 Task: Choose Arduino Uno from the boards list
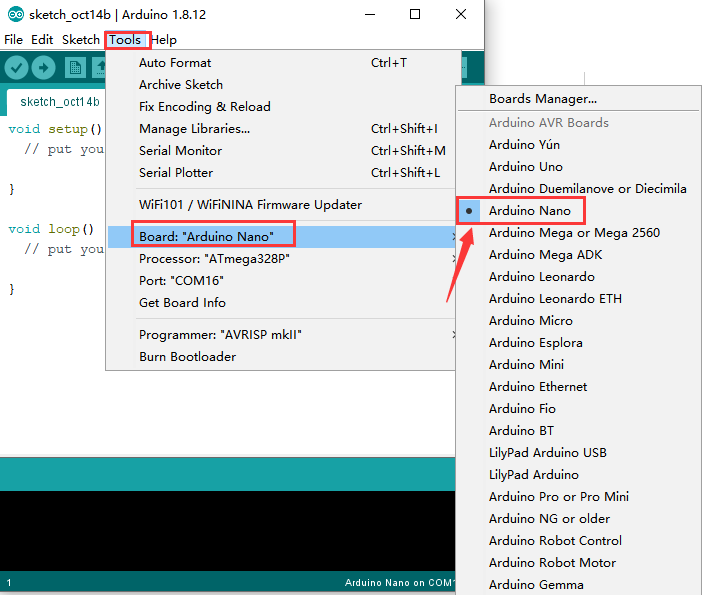click(x=525, y=167)
